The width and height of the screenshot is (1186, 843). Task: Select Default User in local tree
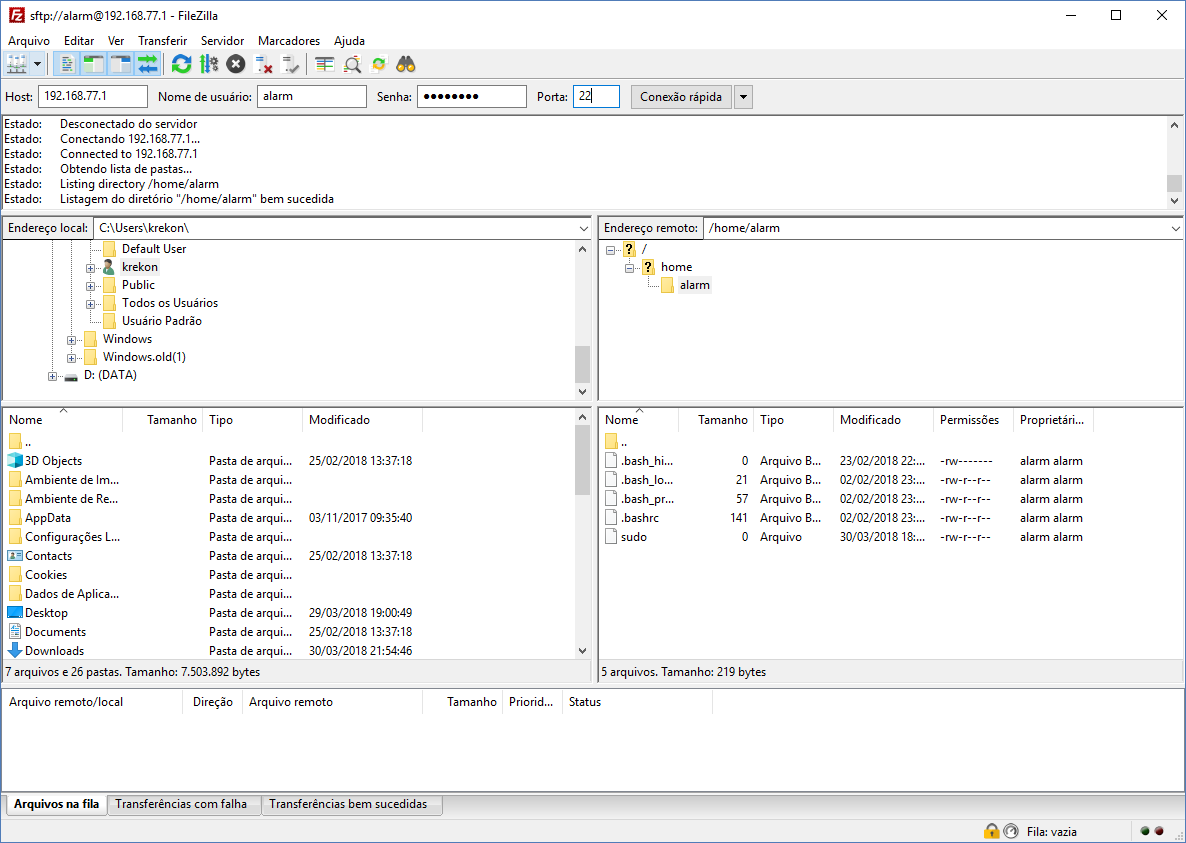tap(154, 249)
